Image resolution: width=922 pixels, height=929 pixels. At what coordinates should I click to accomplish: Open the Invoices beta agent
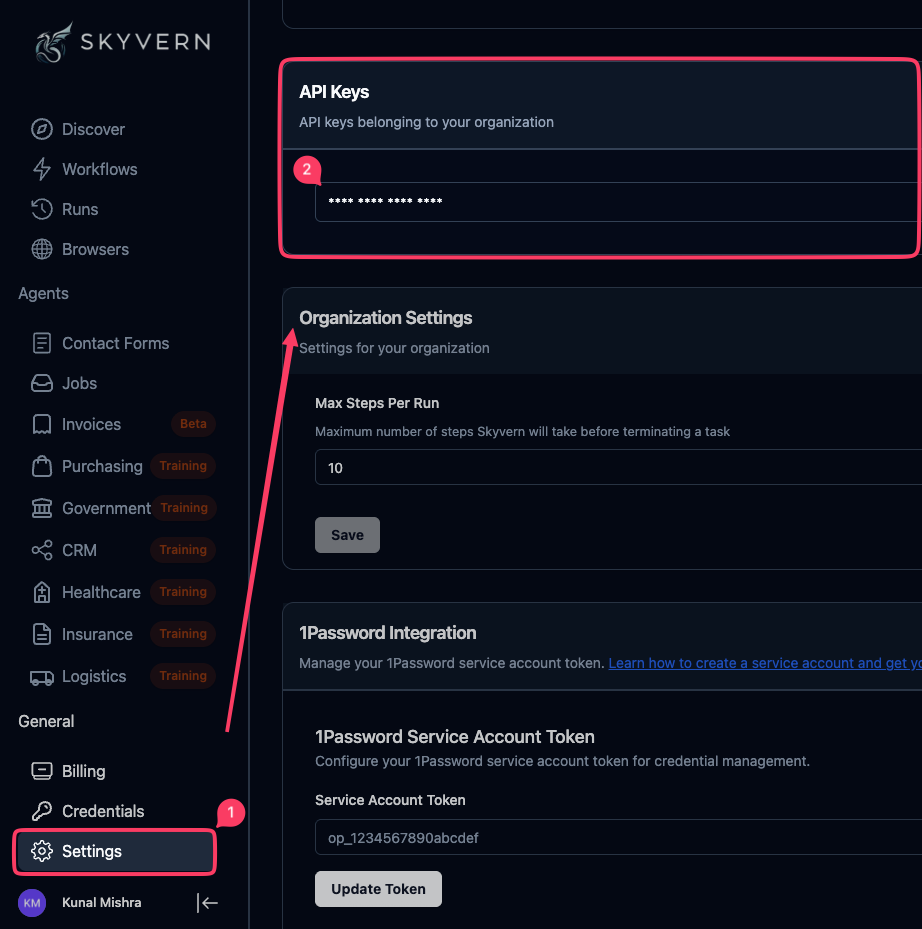pos(90,424)
